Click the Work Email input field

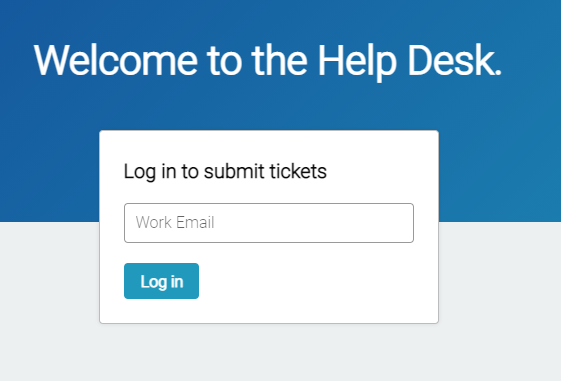269,223
